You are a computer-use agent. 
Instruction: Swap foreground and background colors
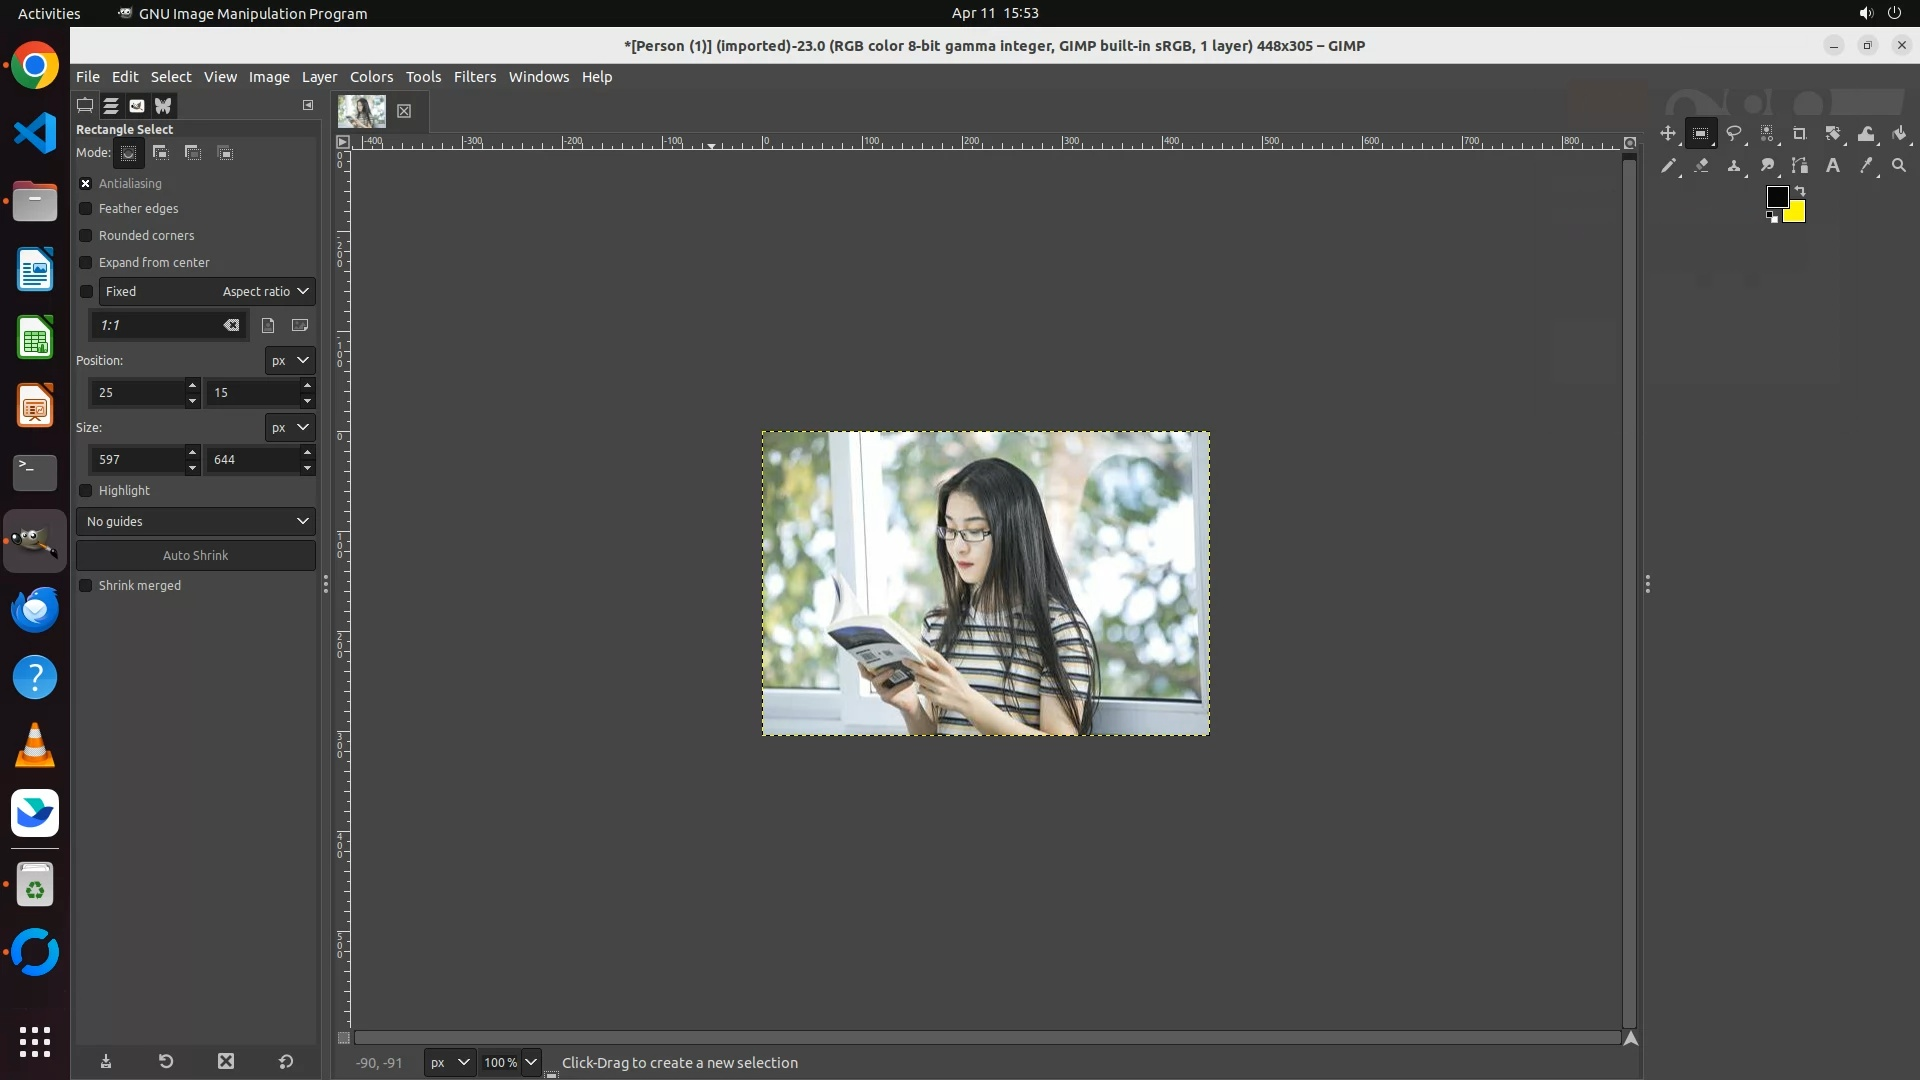1800,190
